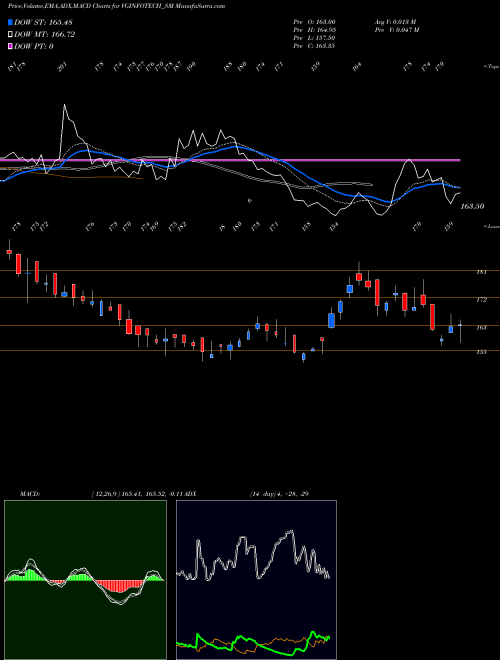The height and width of the screenshot is (660, 500).
Task: Select the 'DOW PT: 0' legend text
Action: [x=34, y=46]
